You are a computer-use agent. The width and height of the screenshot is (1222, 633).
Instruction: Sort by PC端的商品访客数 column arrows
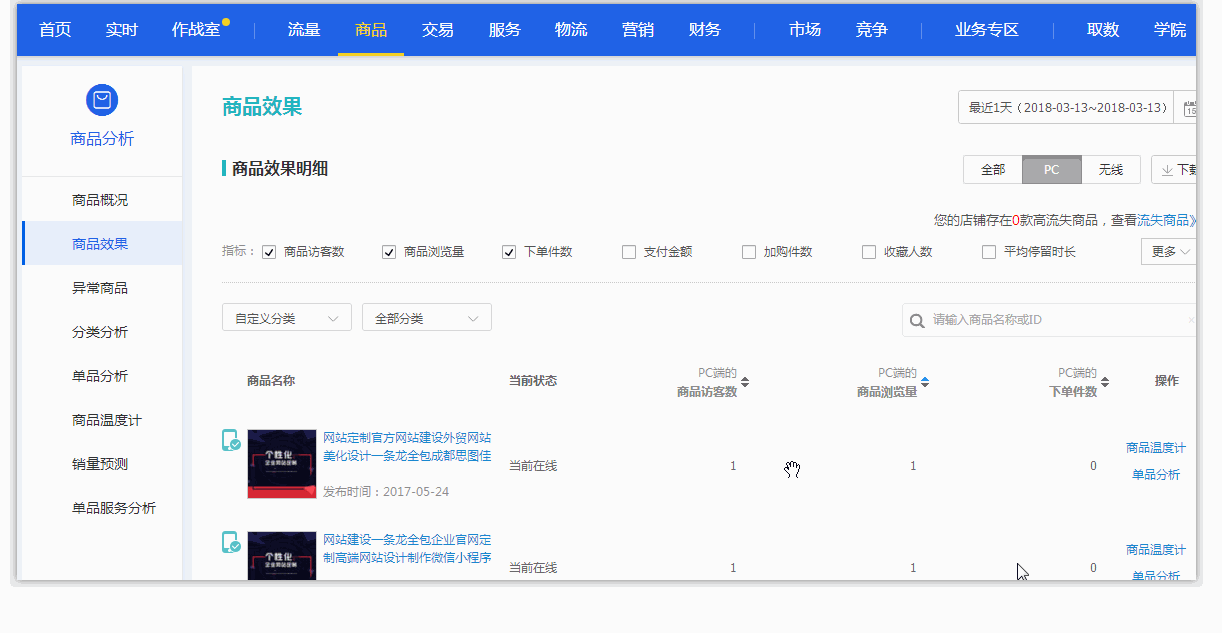745,382
